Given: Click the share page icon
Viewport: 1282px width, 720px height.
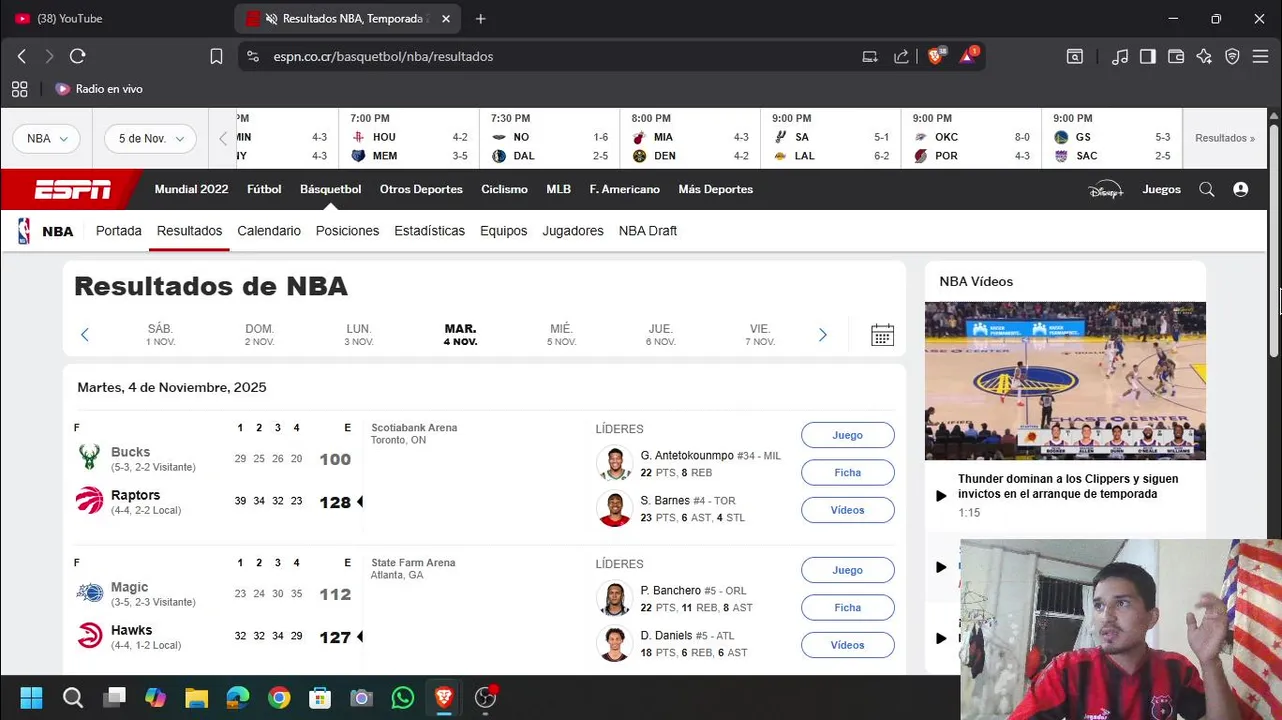Looking at the screenshot, I should coord(902,57).
